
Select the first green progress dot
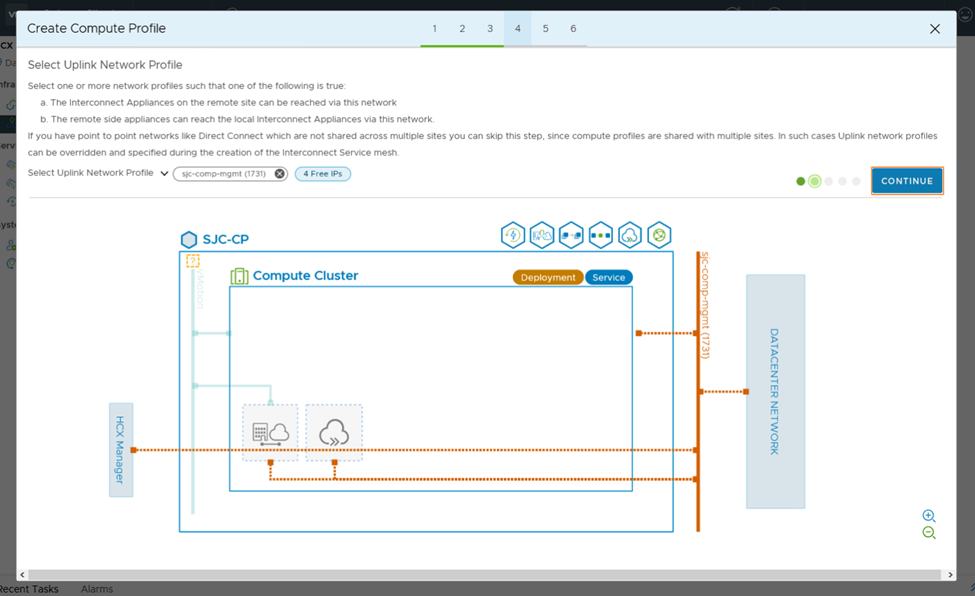(x=800, y=181)
